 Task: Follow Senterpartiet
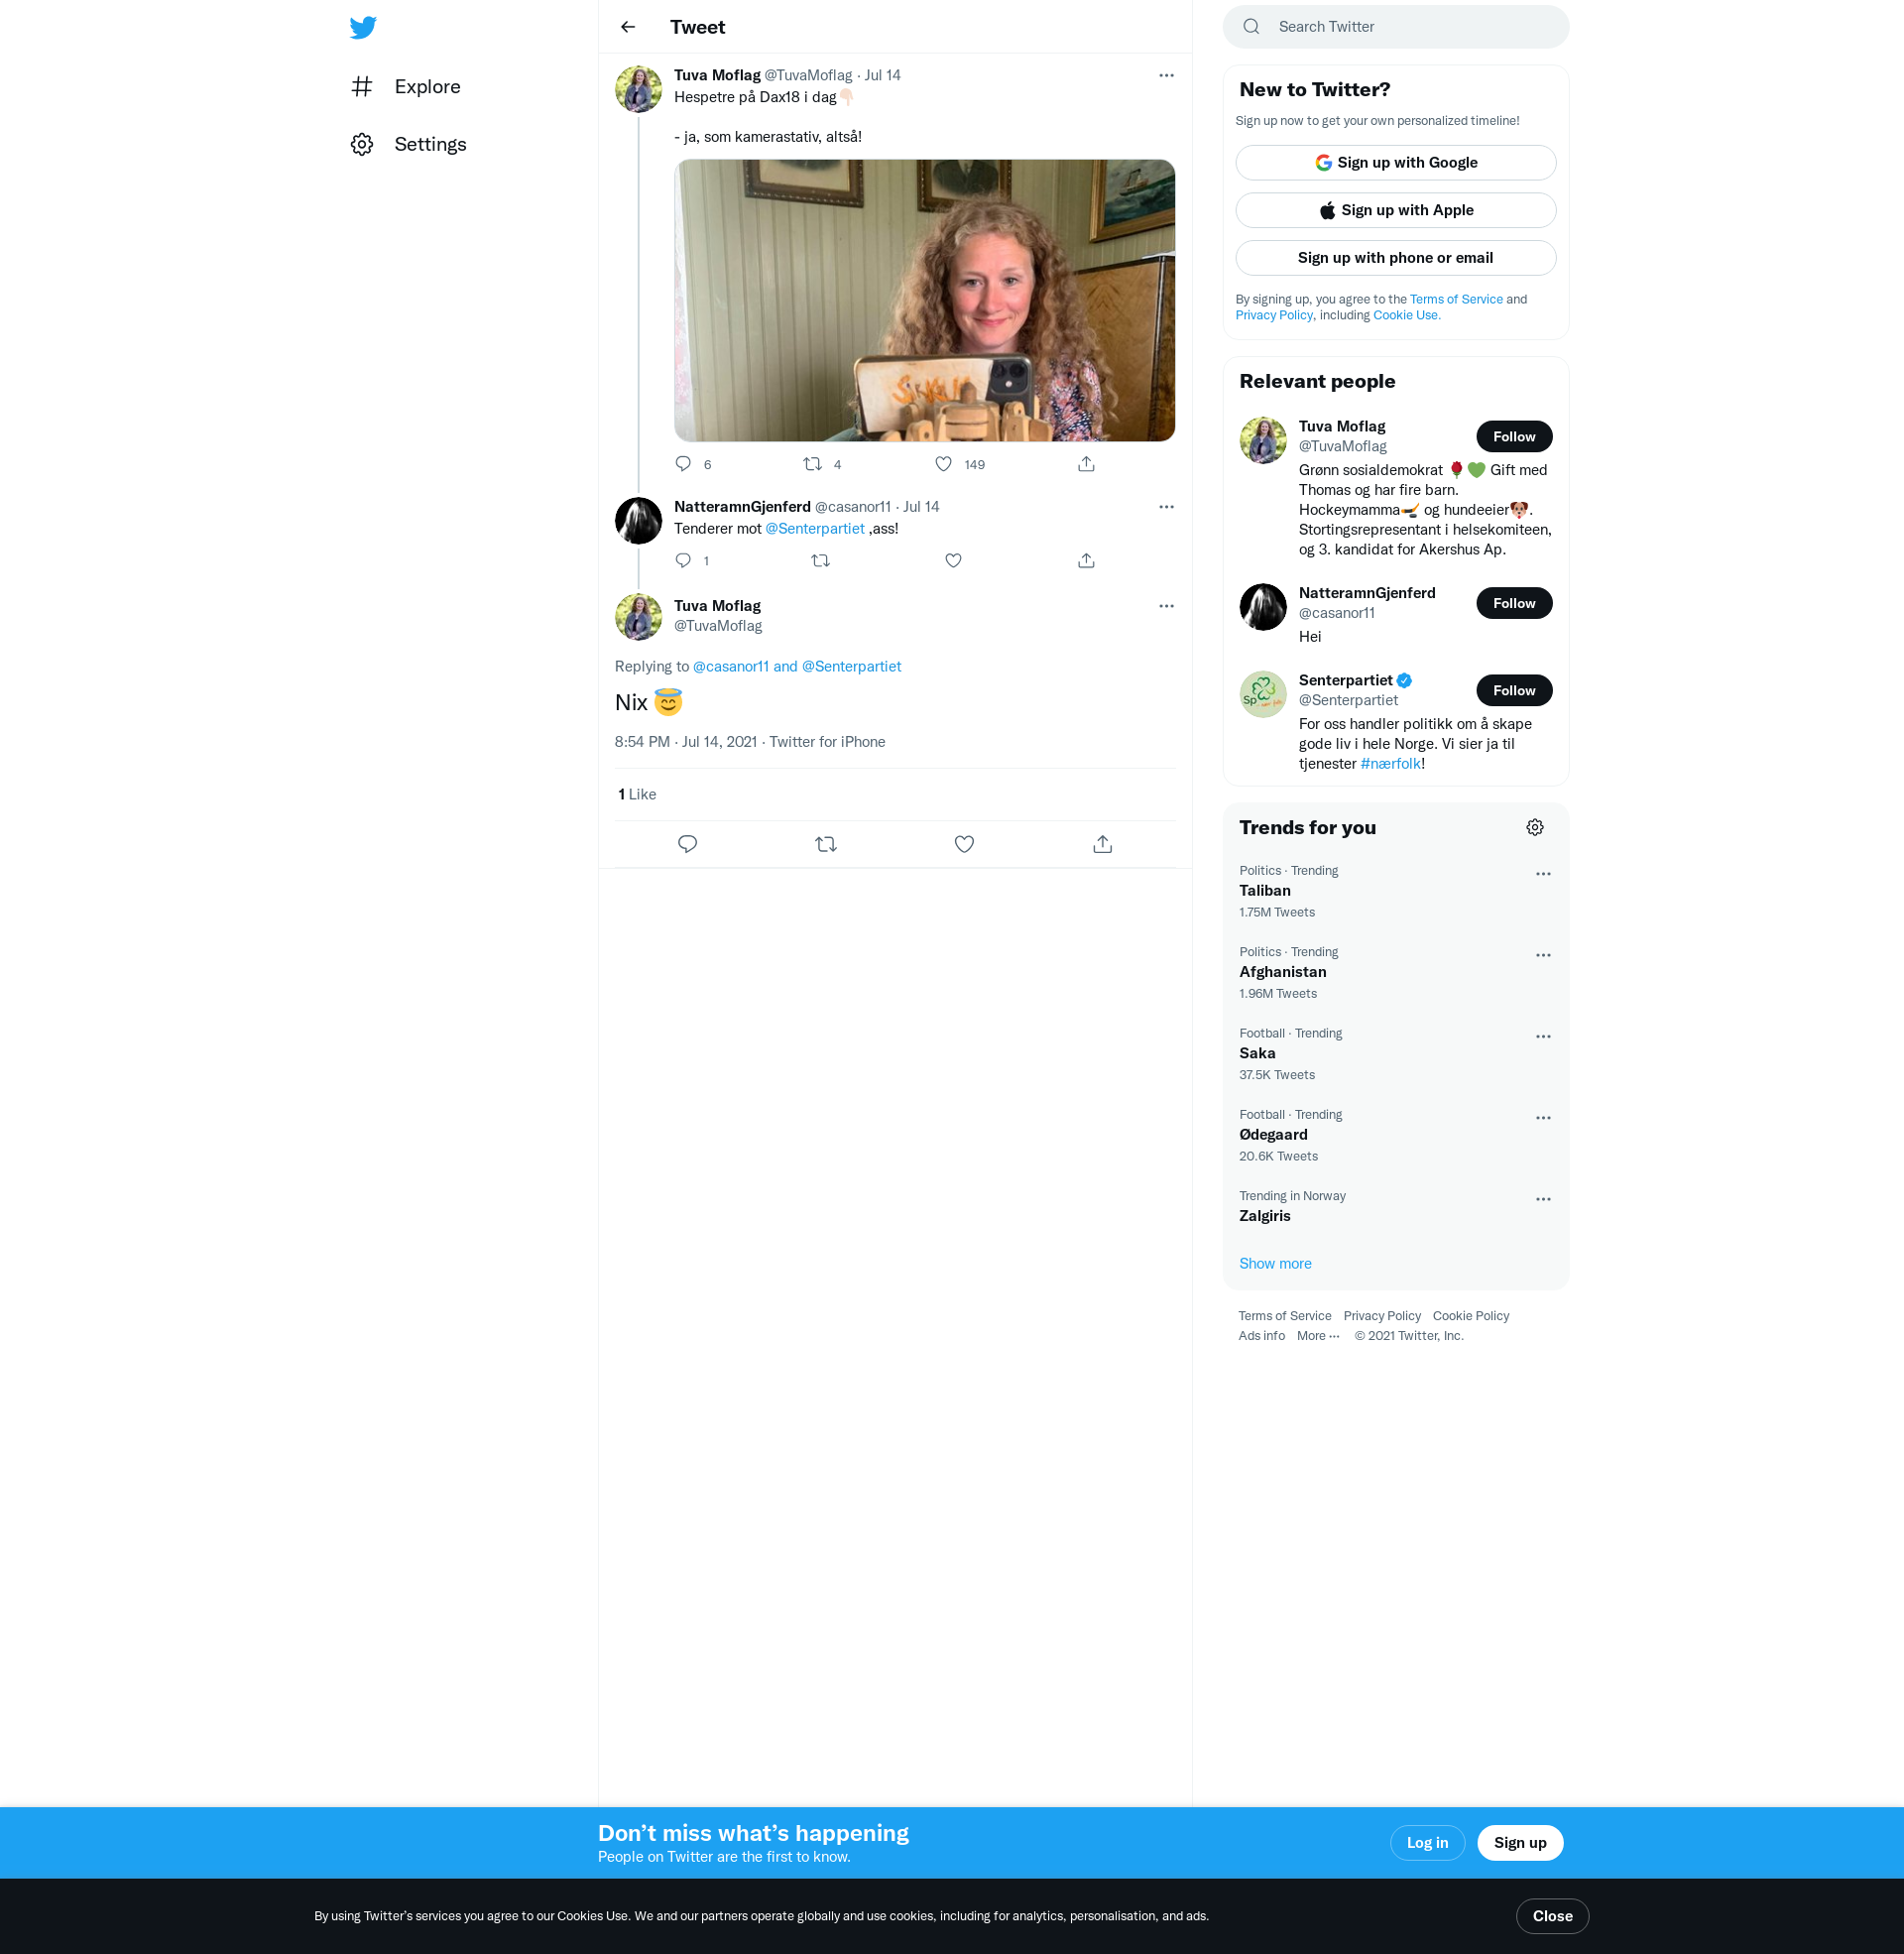(1514, 691)
